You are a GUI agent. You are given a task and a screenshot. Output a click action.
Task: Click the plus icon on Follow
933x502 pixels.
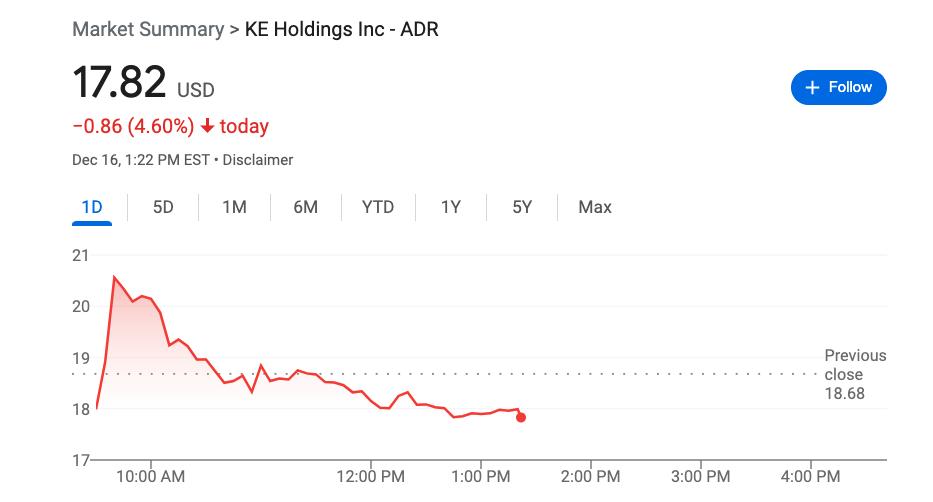coord(812,87)
